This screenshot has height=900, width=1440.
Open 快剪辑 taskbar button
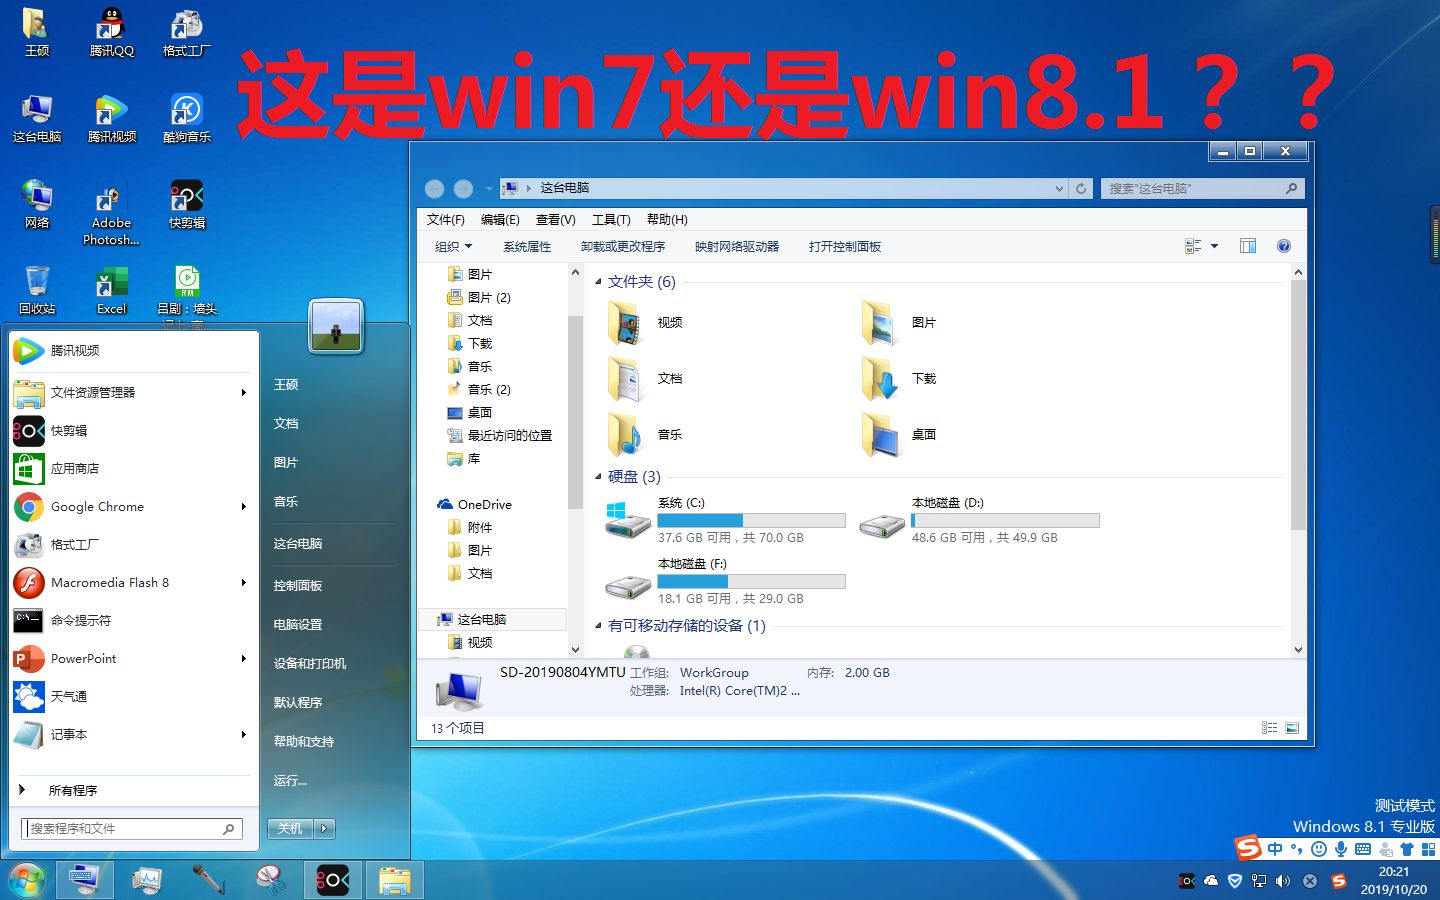333,880
